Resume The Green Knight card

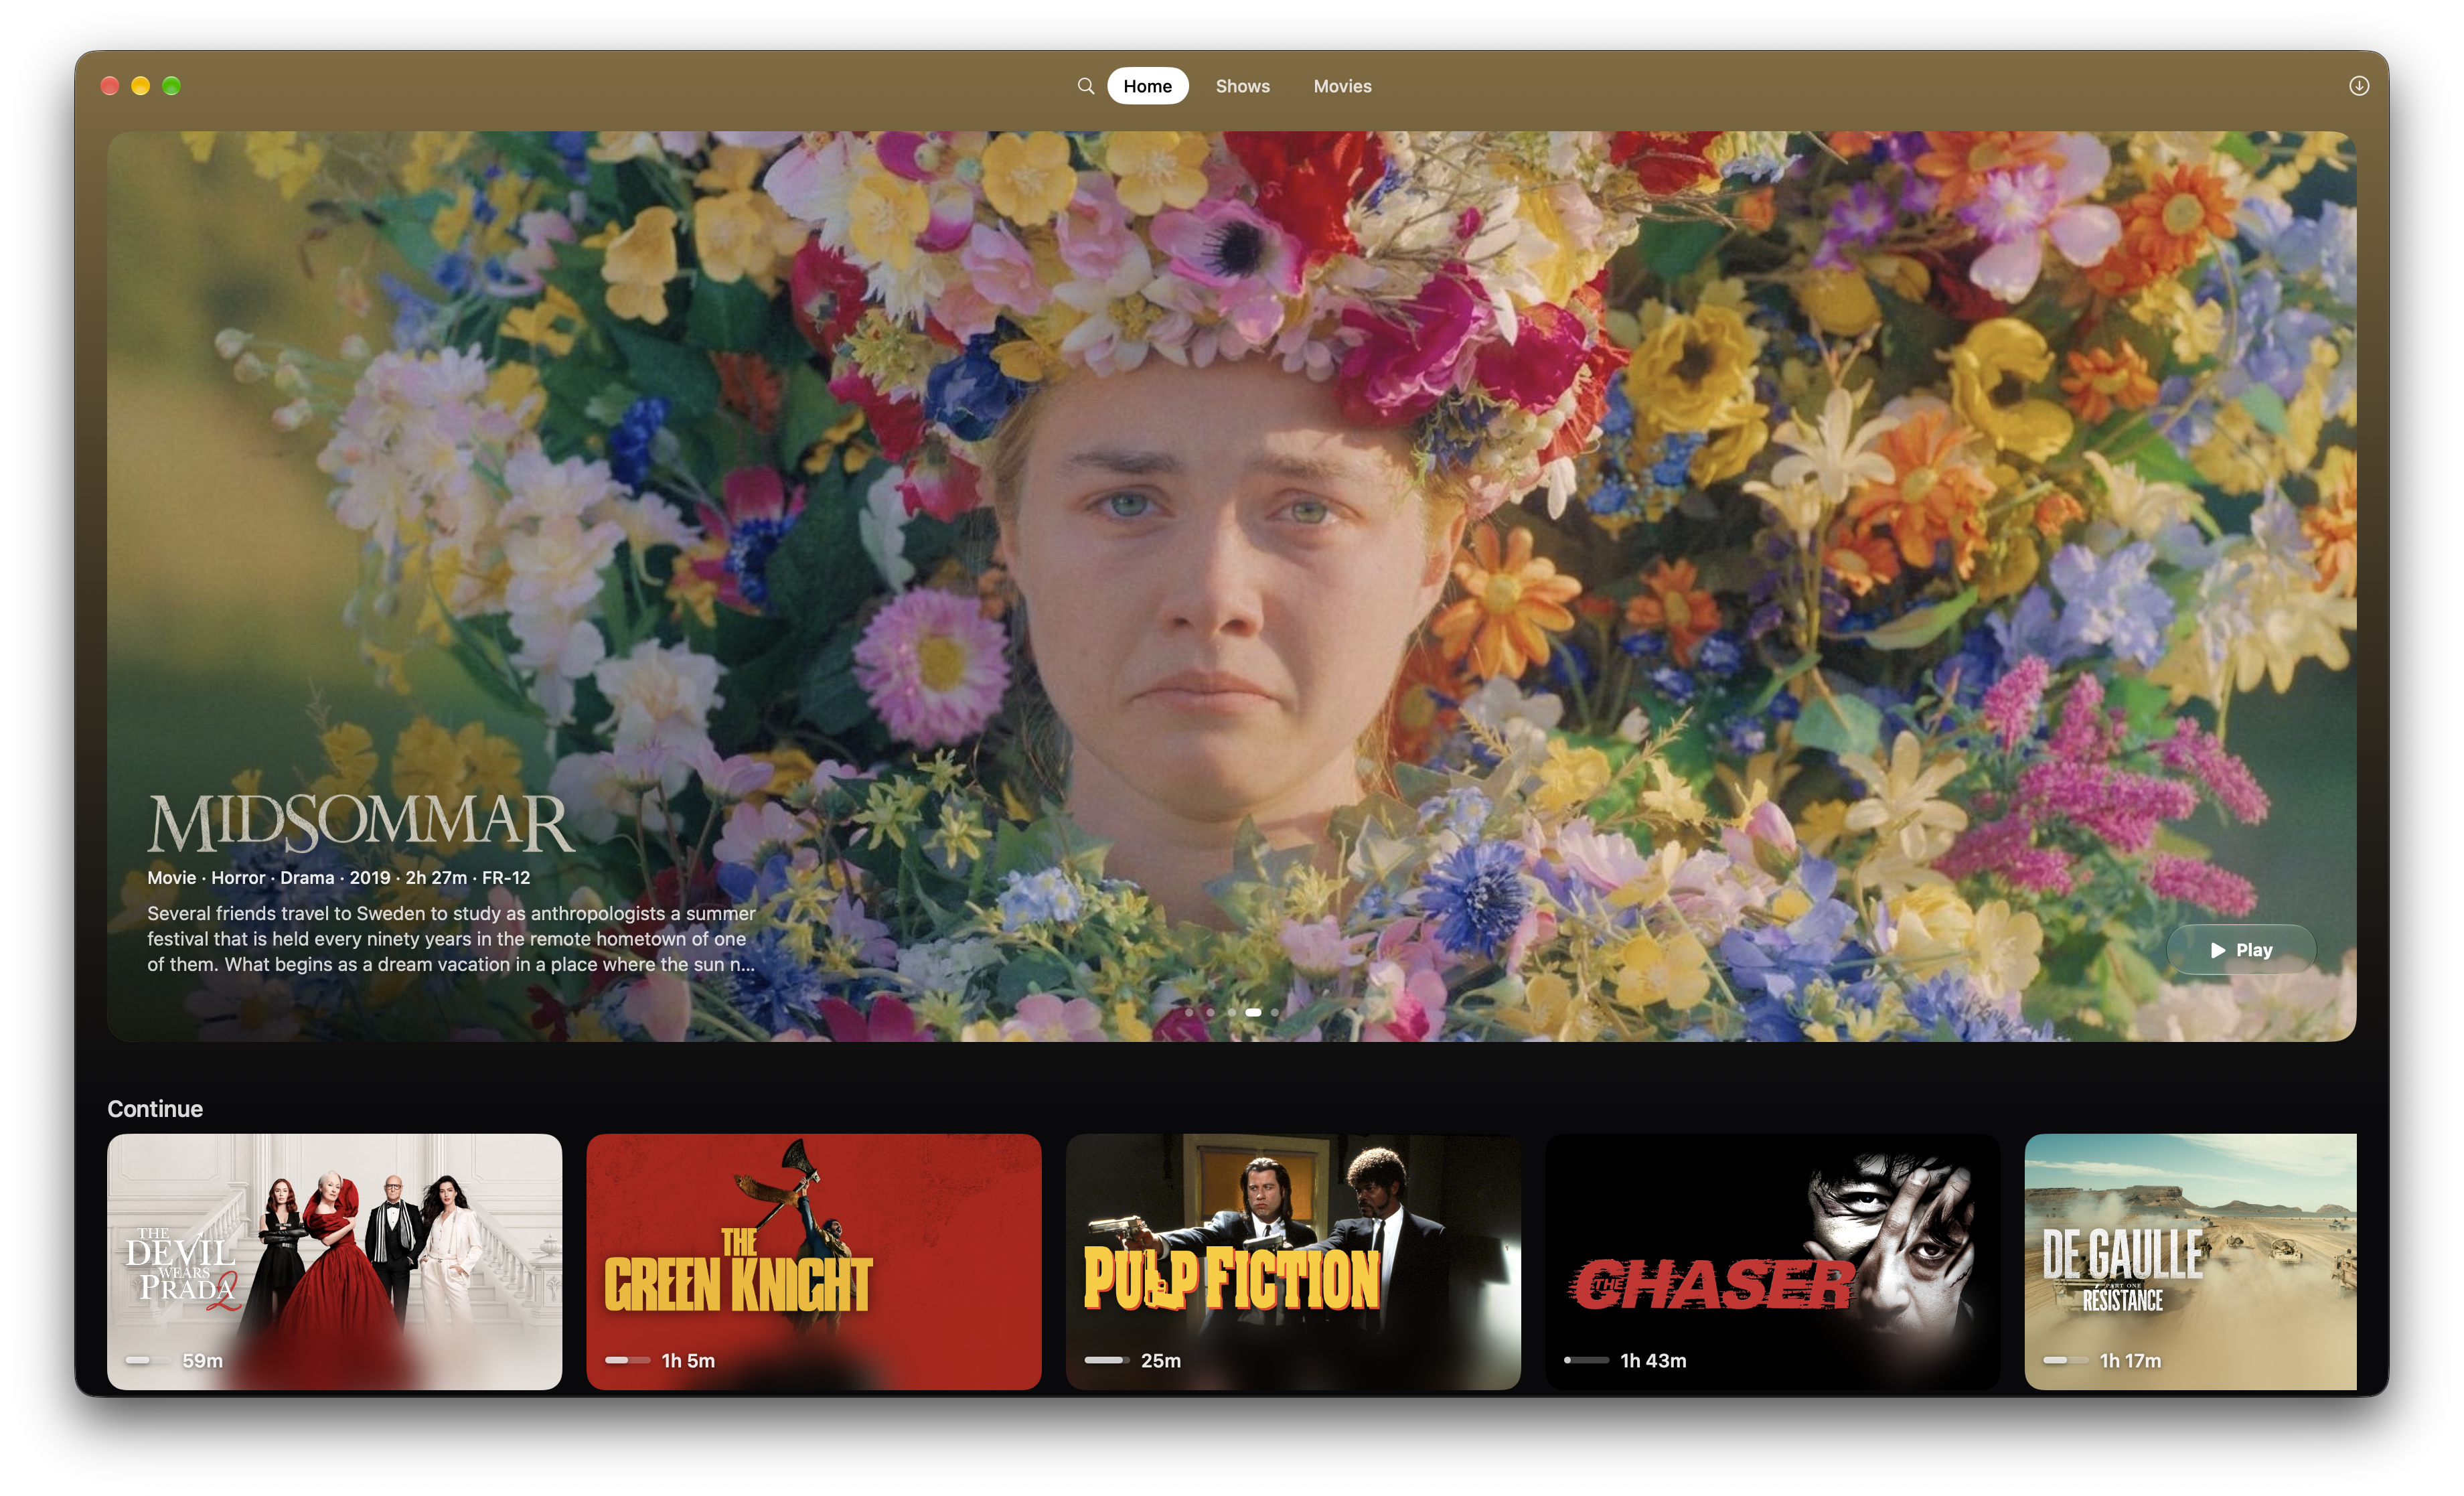(813, 1261)
